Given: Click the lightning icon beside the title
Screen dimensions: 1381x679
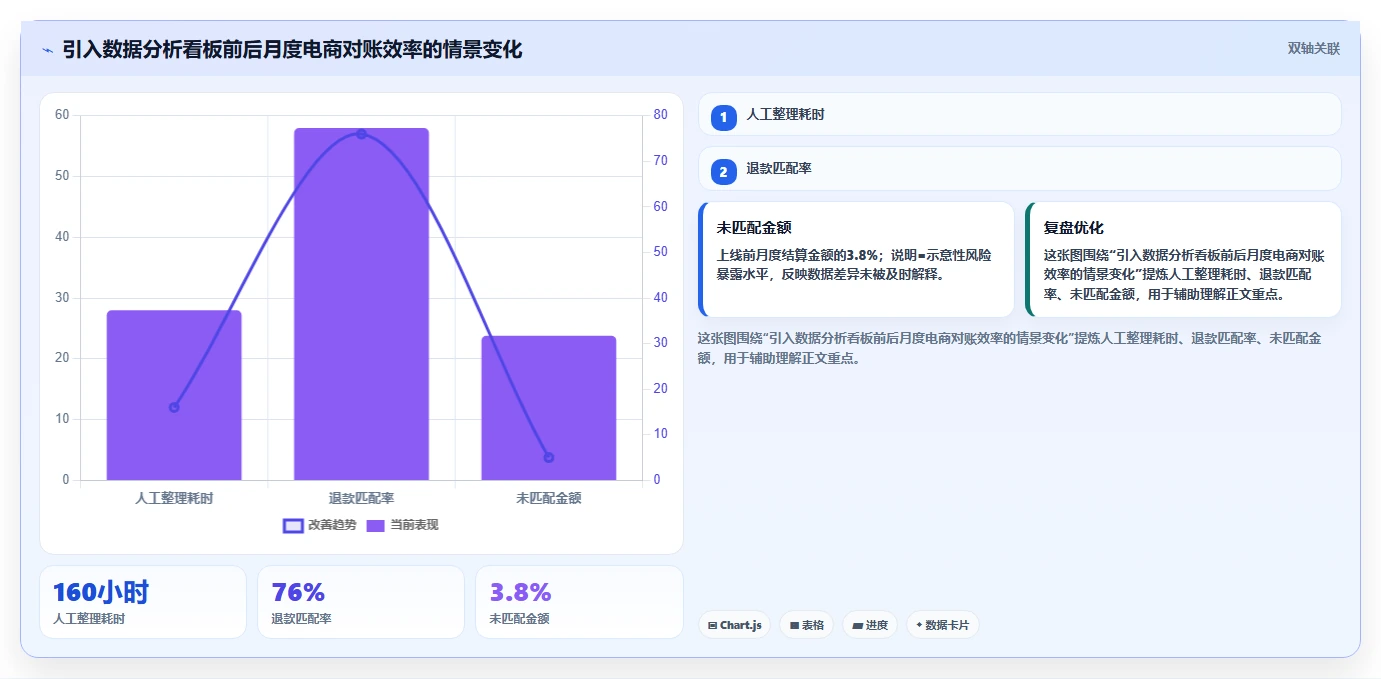Looking at the screenshot, I should (x=47, y=50).
